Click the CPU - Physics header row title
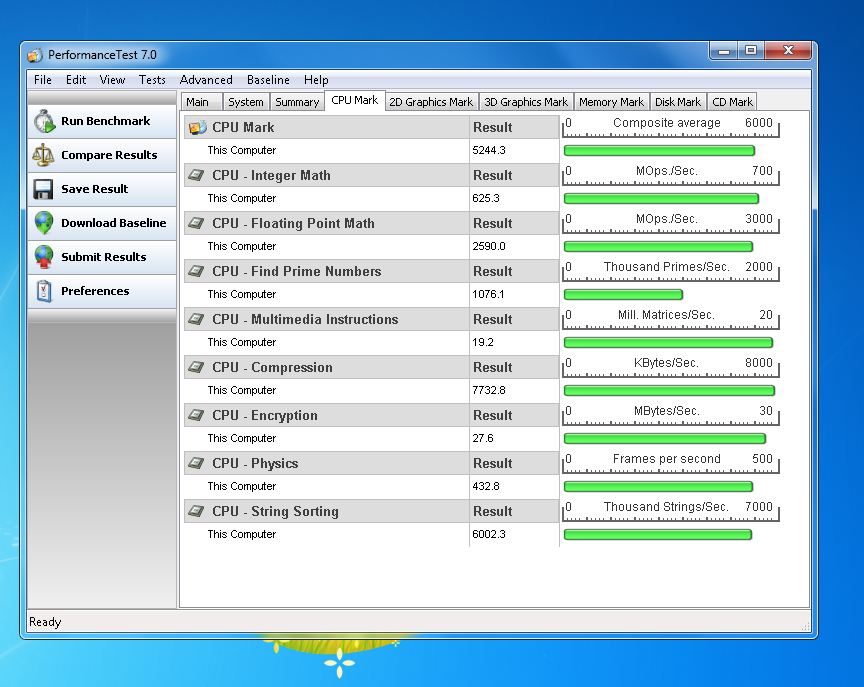This screenshot has height=687, width=864. pyautogui.click(x=255, y=463)
